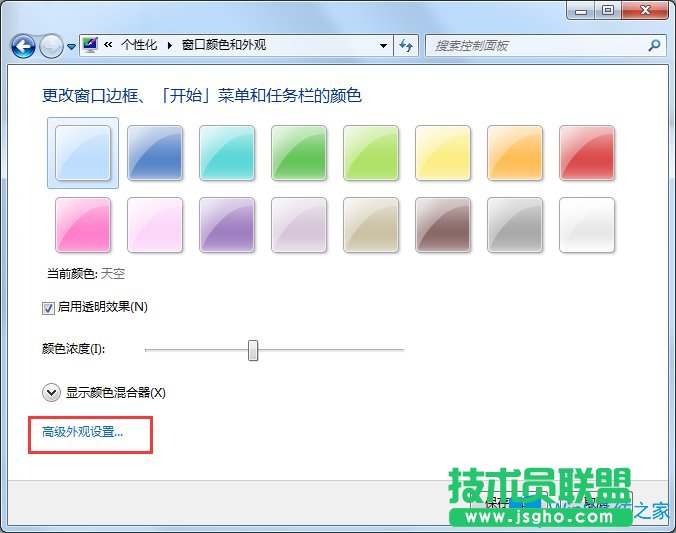Image resolution: width=676 pixels, height=533 pixels.
Task: Pick the hot pink color swatch
Action: [x=83, y=225]
